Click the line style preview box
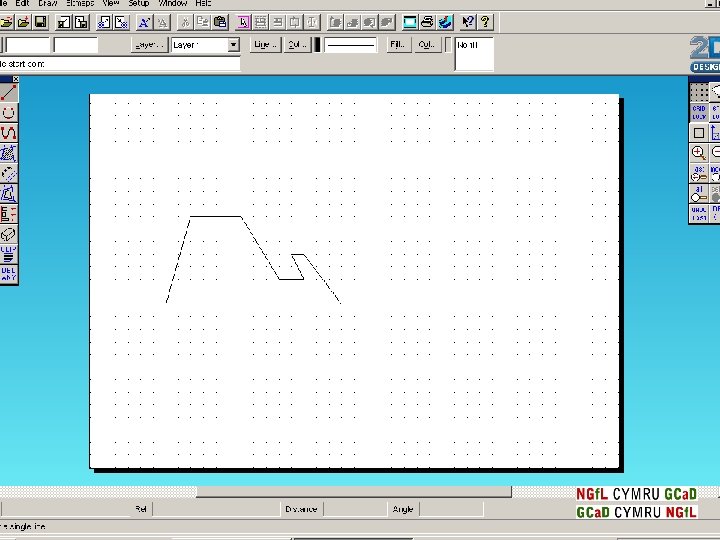 click(x=351, y=45)
